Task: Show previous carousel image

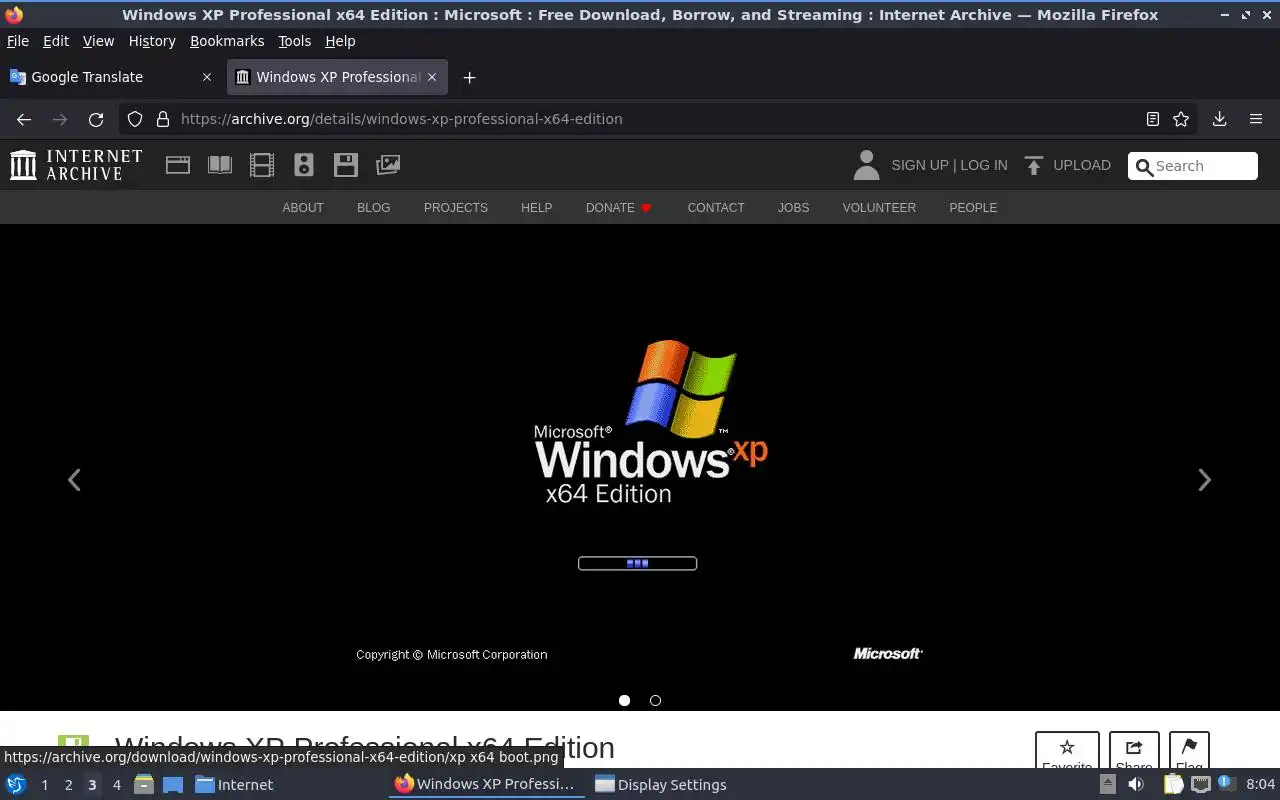Action: tap(74, 480)
